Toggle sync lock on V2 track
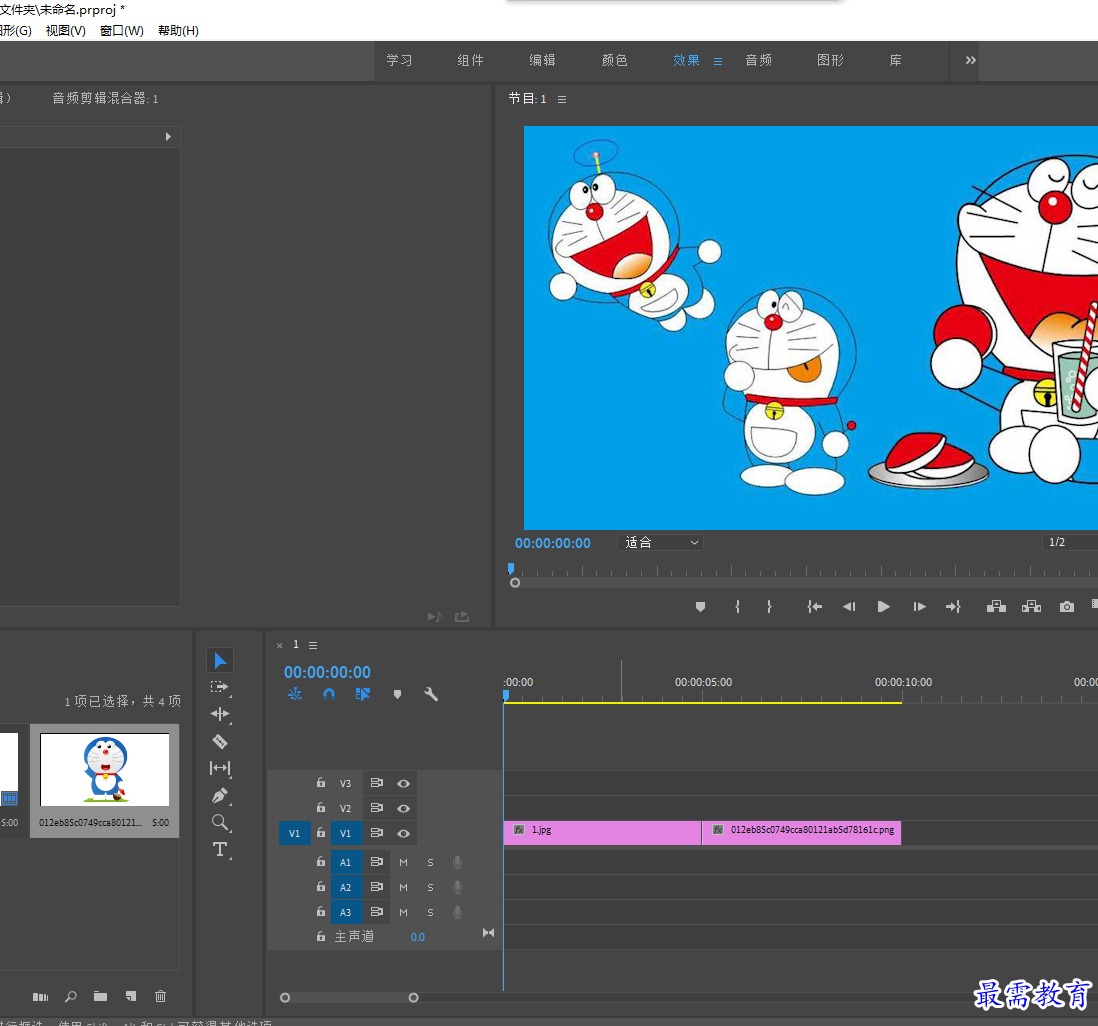Screen dimensions: 1098x1026 click(377, 807)
